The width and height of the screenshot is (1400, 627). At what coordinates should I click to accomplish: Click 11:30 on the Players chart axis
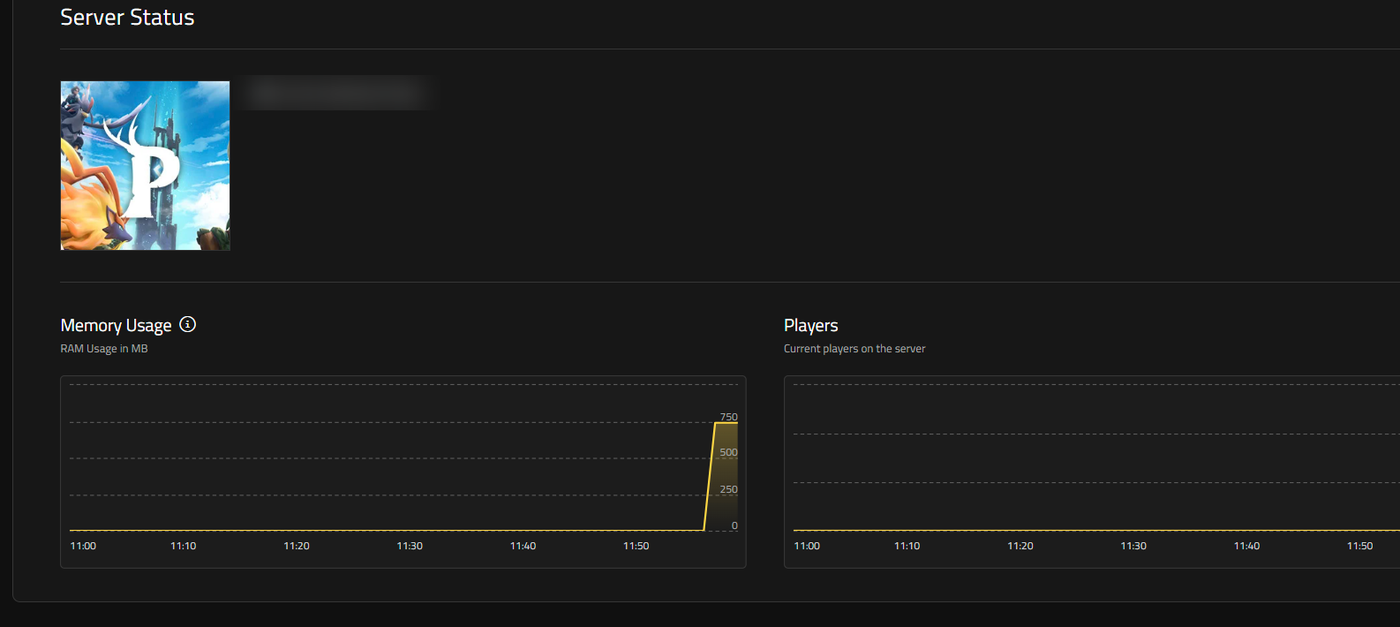coord(1133,546)
